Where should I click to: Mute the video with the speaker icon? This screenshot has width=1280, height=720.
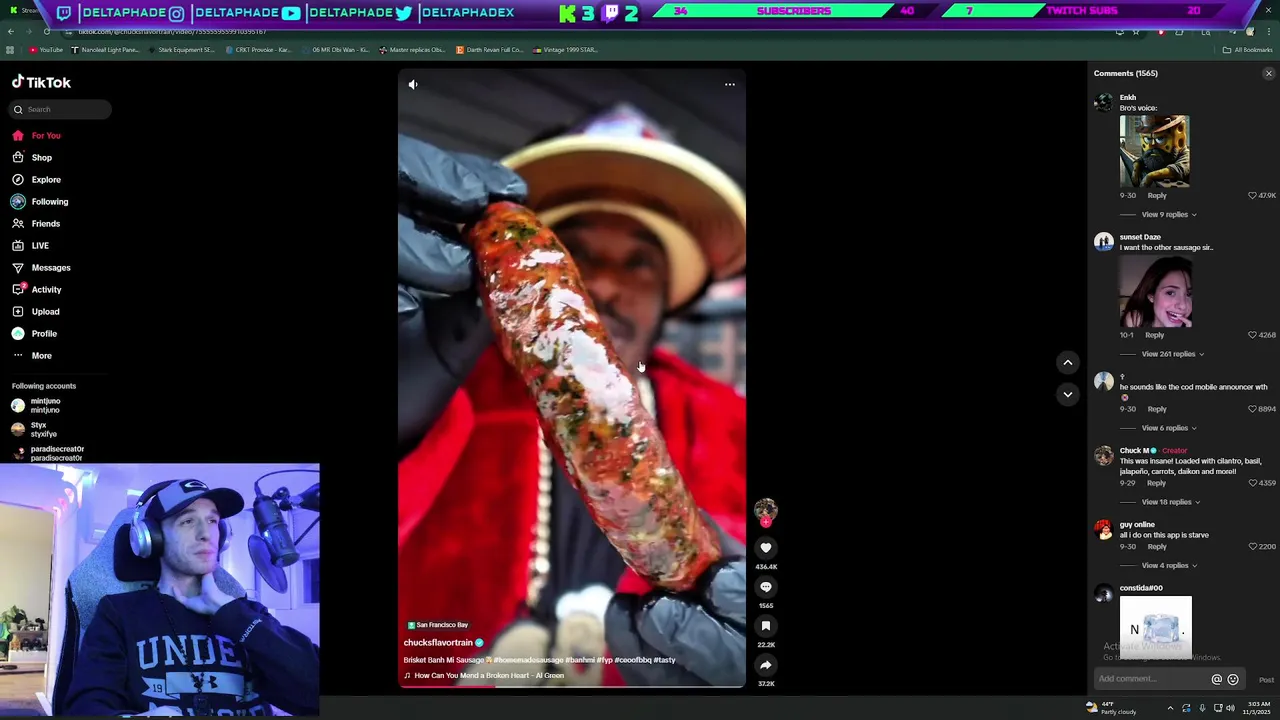413,85
